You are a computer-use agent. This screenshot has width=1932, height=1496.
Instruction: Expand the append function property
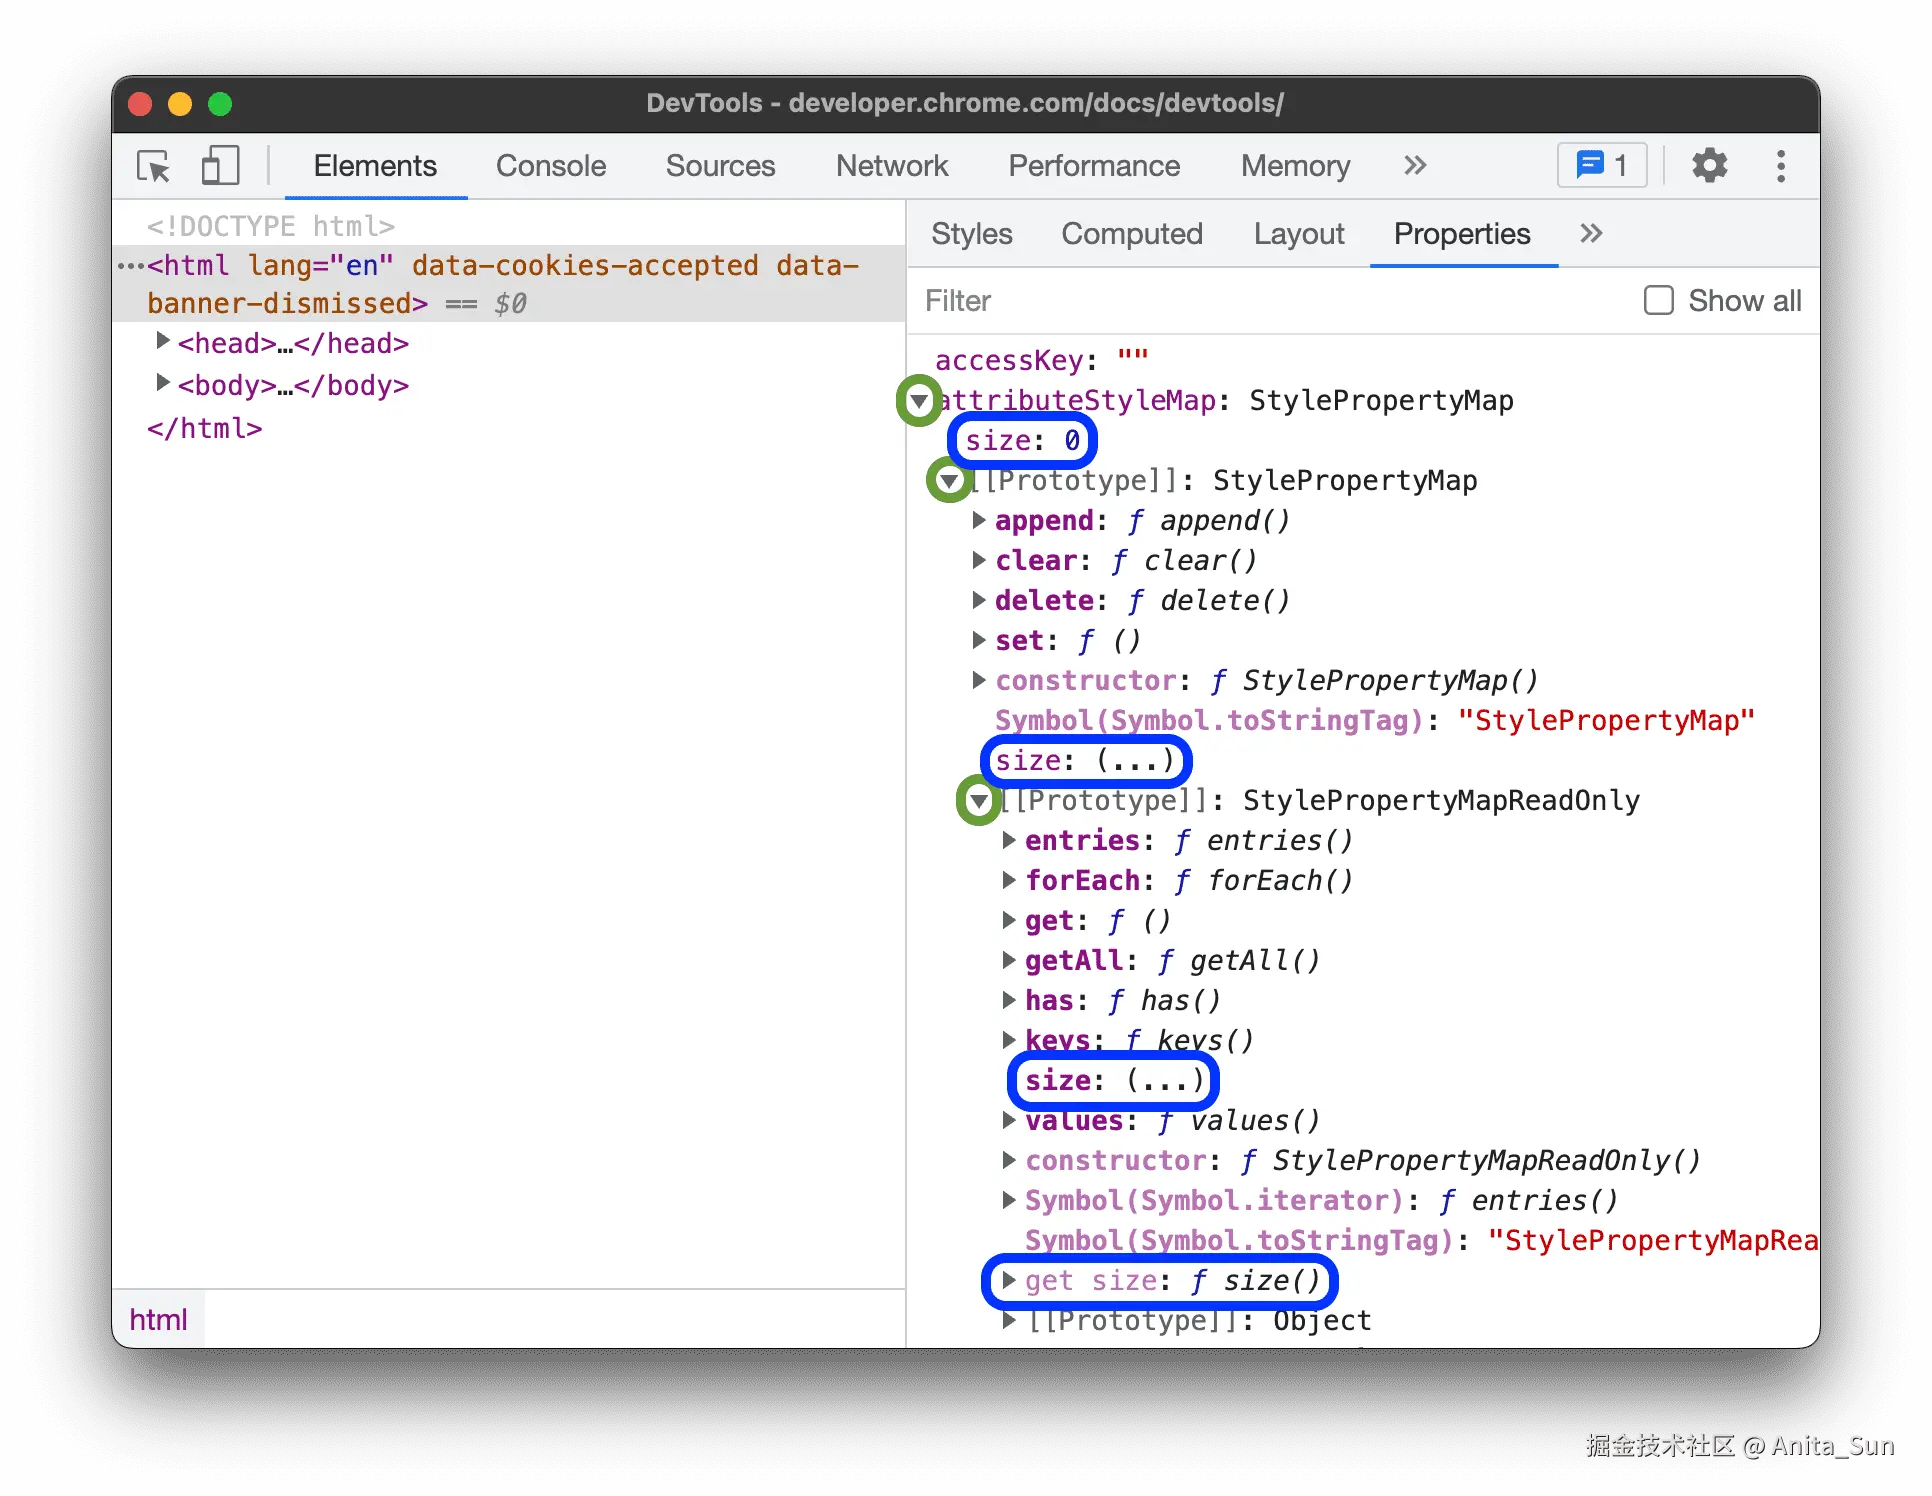(x=980, y=521)
